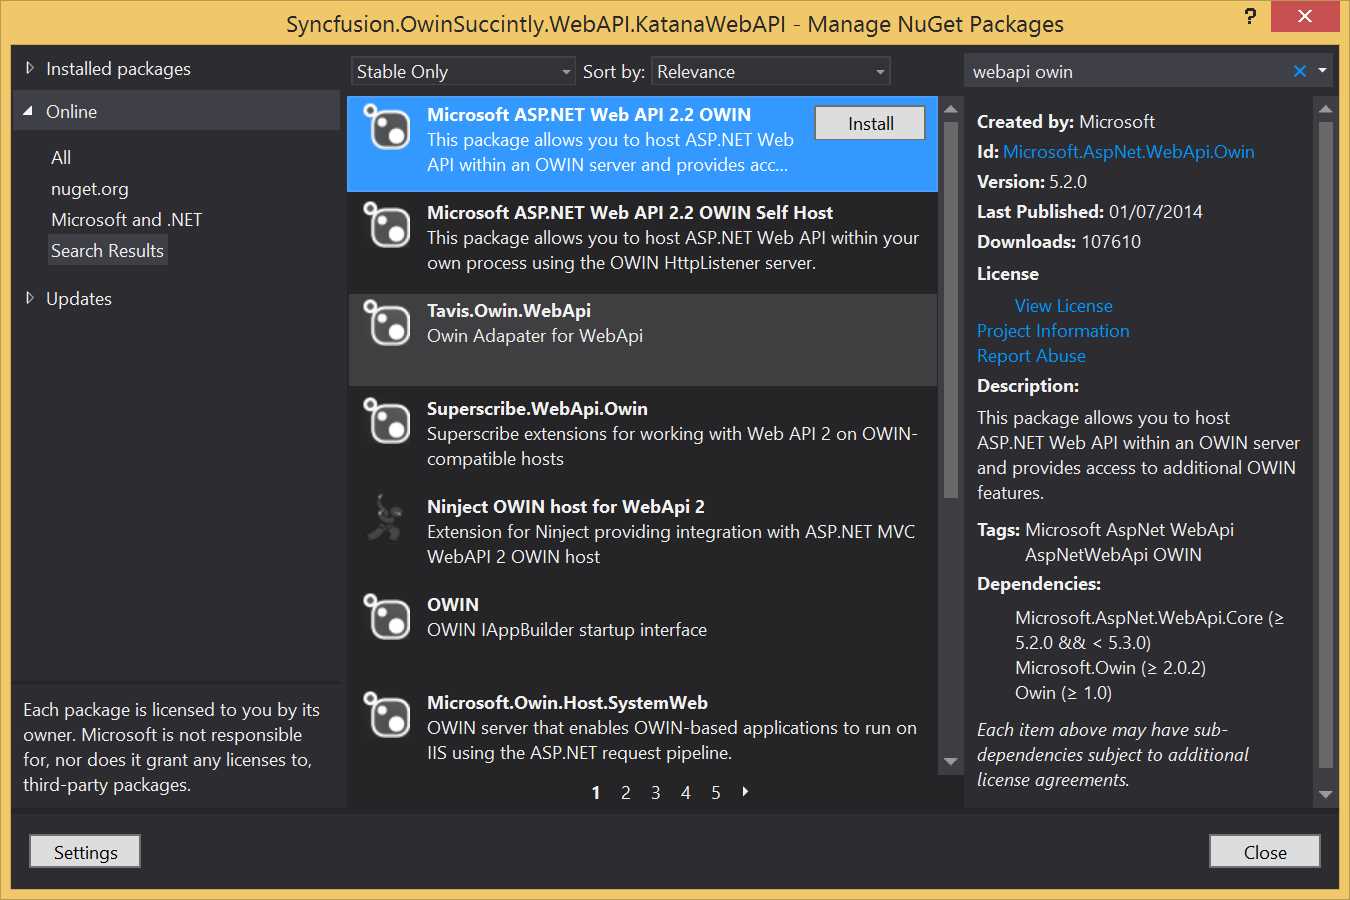Click the Created by Microsoft text
The height and width of the screenshot is (900, 1350).
1066,121
